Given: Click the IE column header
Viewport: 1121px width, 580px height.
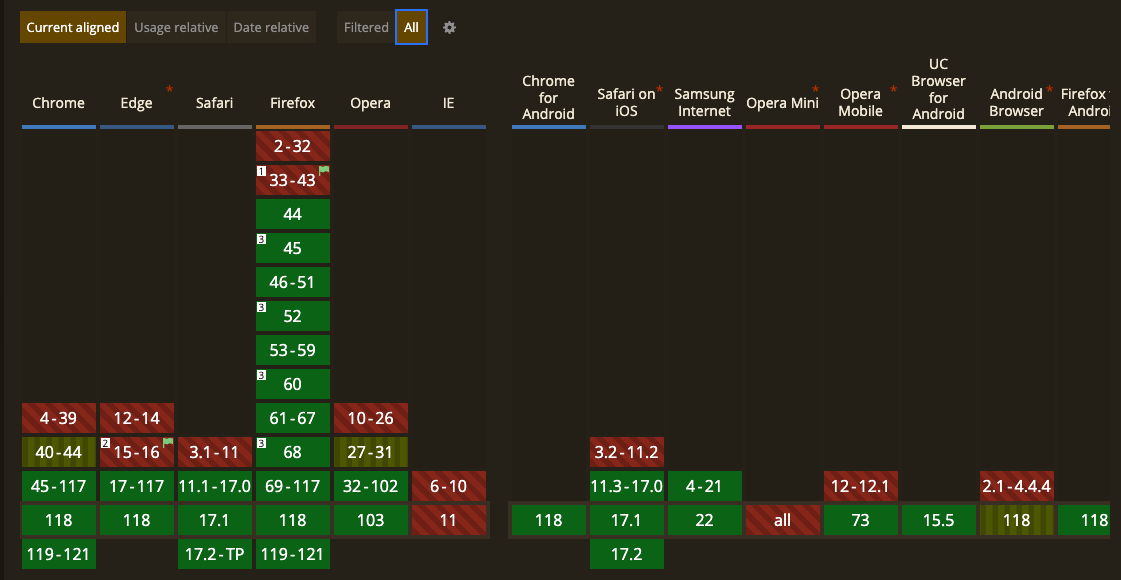Looking at the screenshot, I should 448,103.
